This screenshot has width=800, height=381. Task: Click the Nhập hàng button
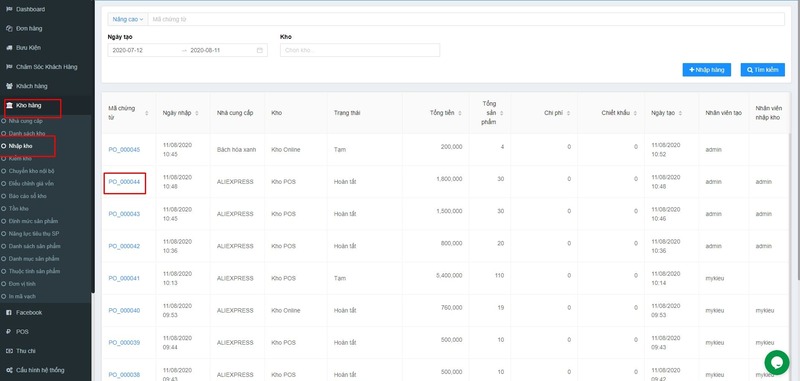point(707,70)
